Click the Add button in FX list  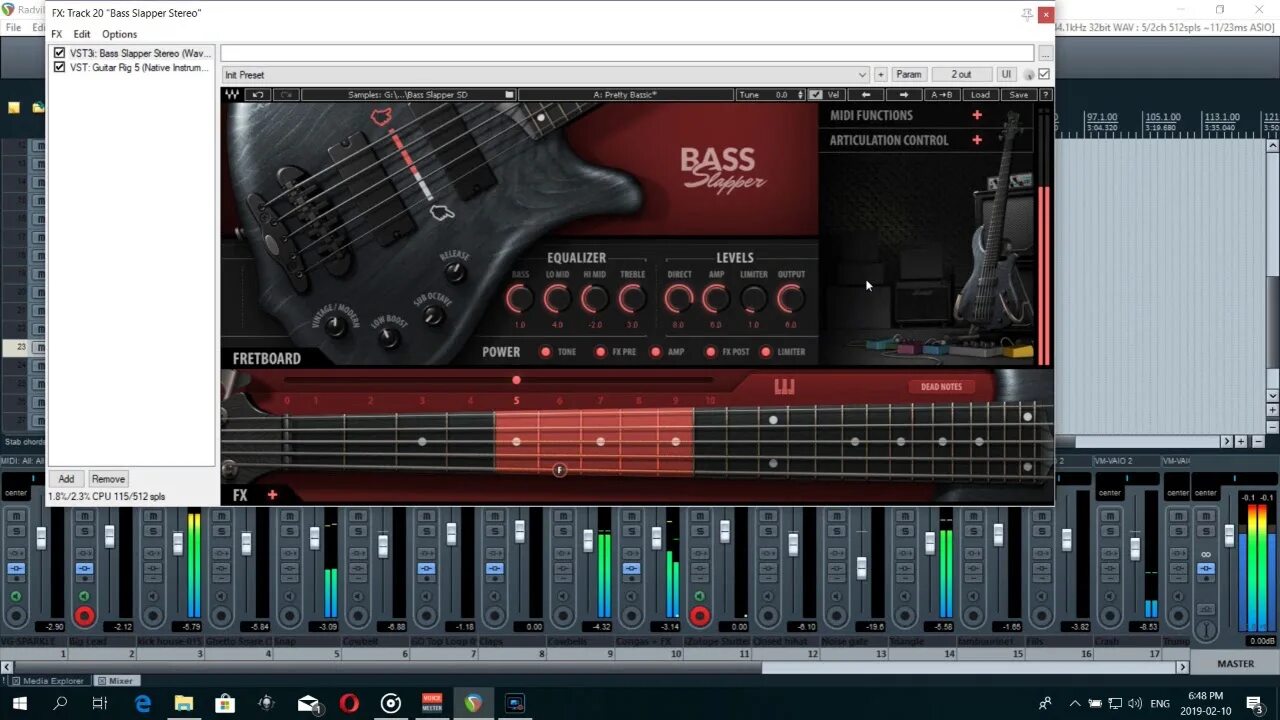[x=66, y=479]
